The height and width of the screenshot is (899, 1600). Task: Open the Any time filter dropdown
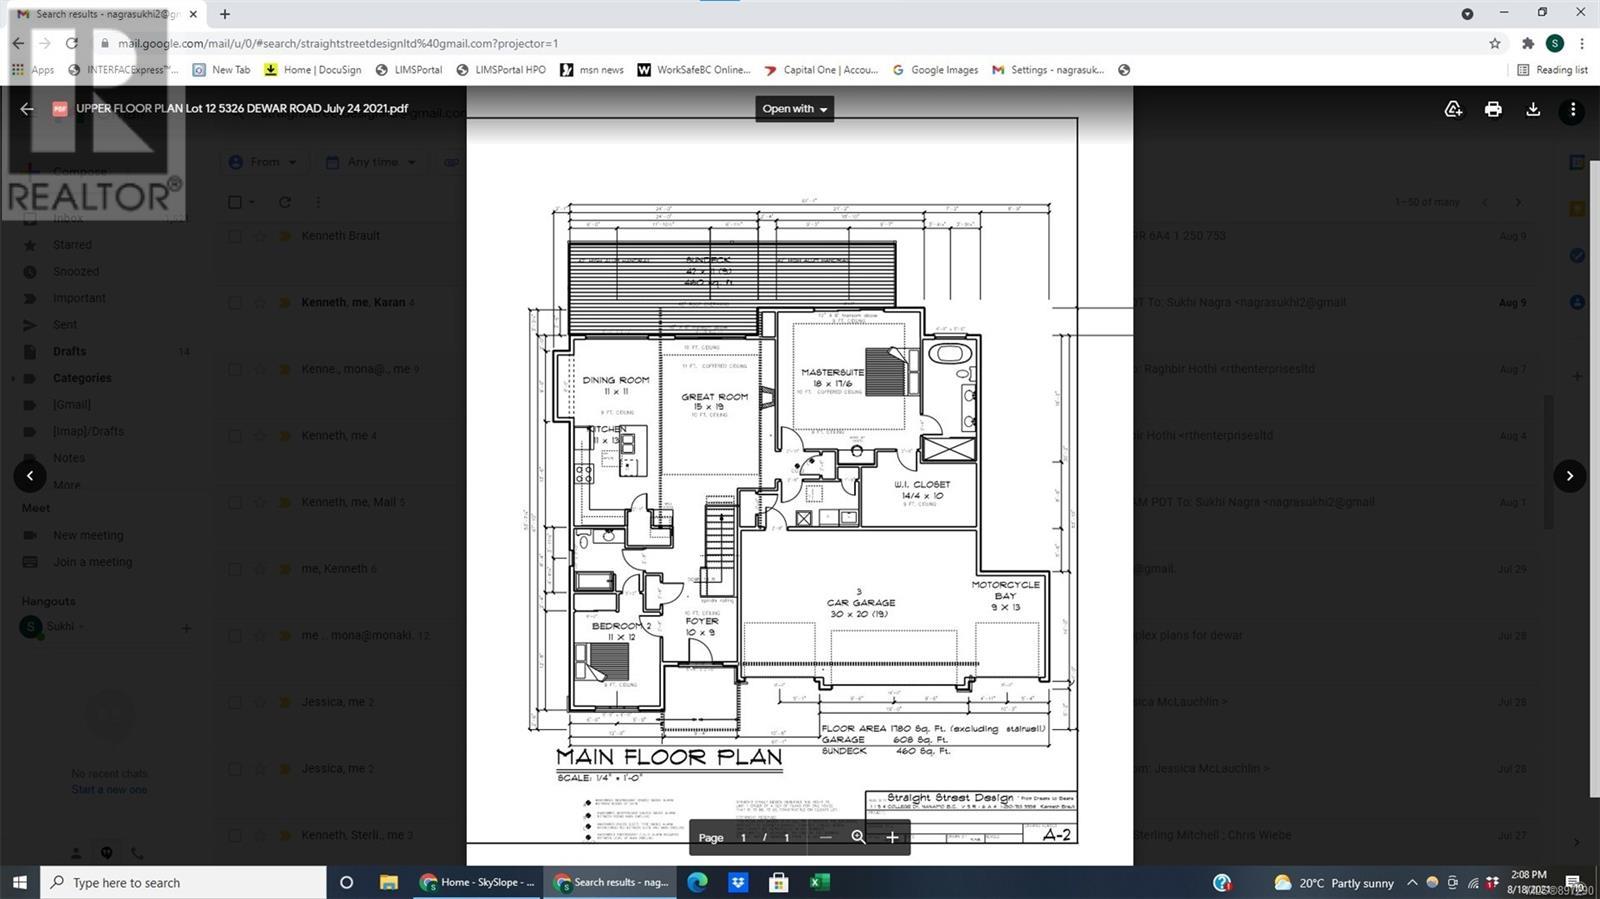point(371,162)
